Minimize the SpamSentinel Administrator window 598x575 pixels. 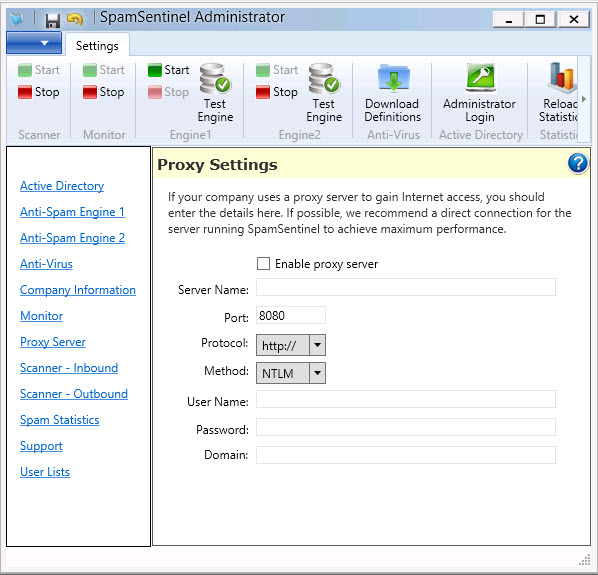pos(509,19)
